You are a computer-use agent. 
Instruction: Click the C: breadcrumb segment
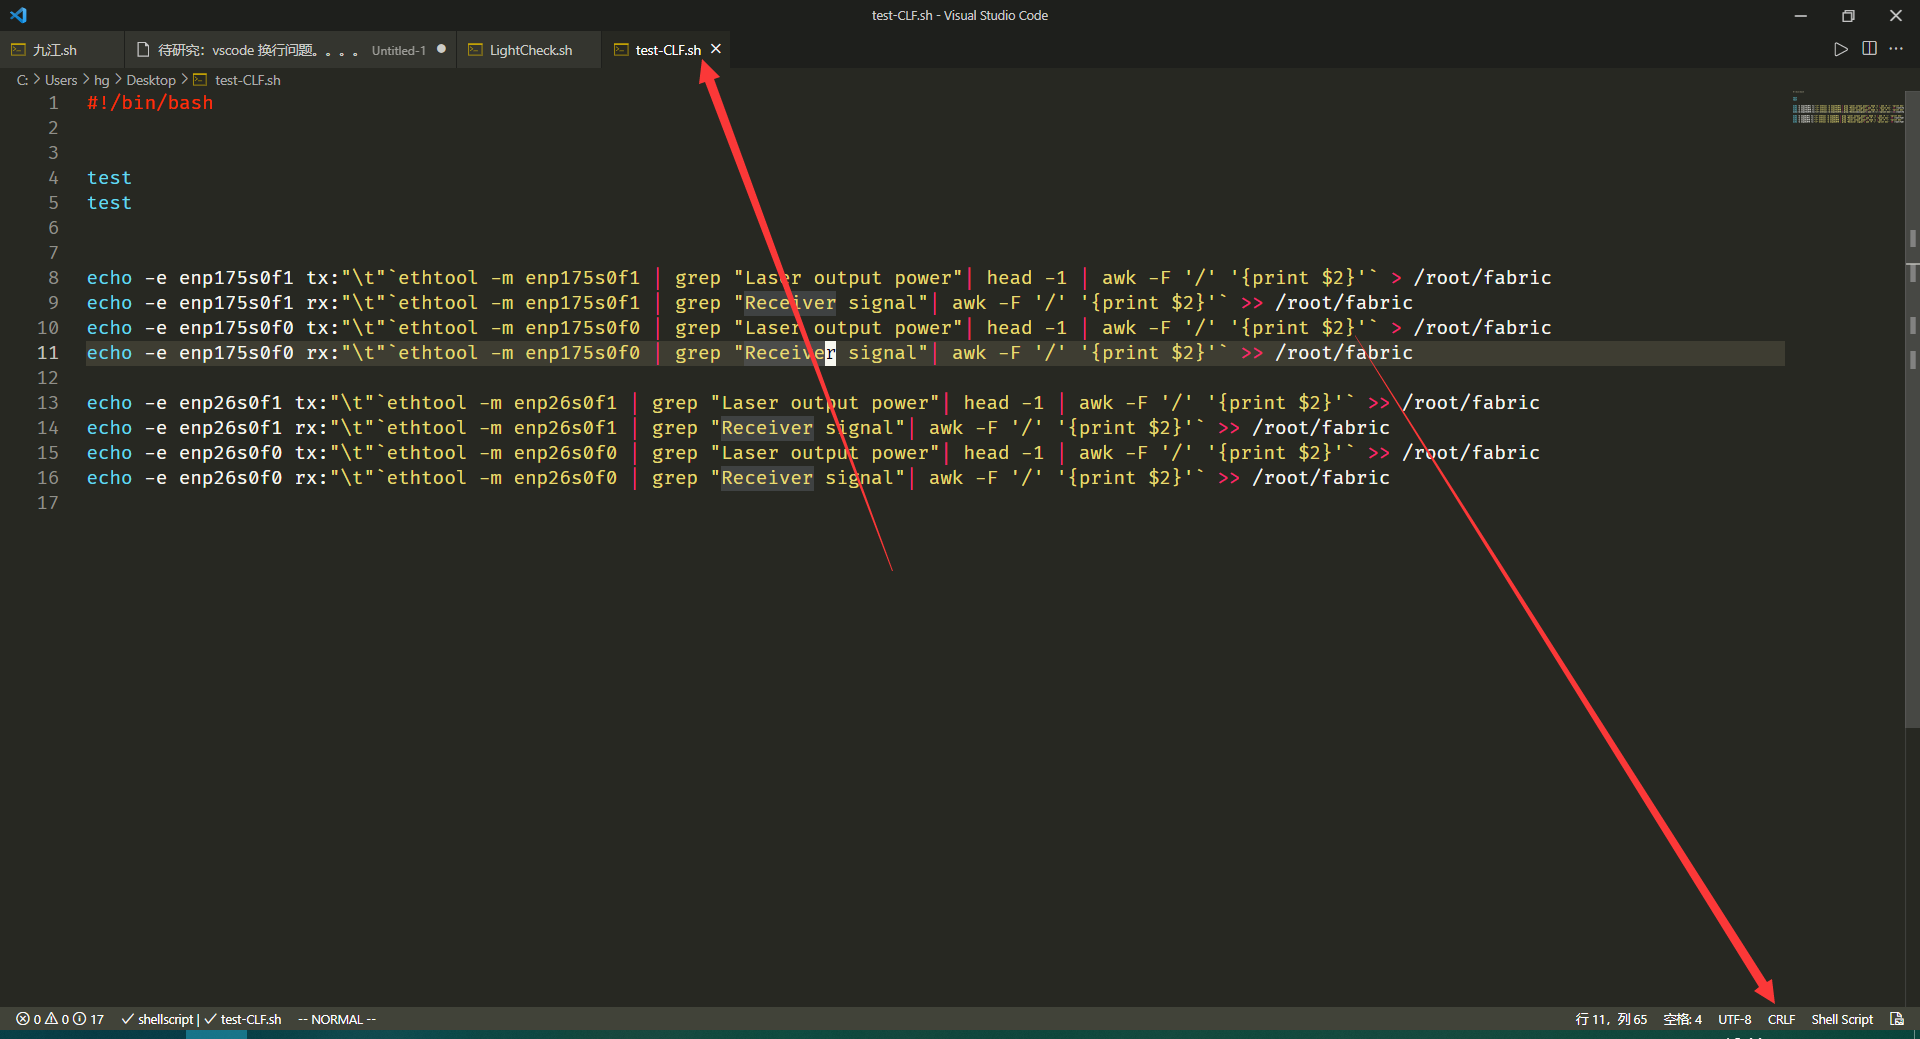tap(22, 80)
